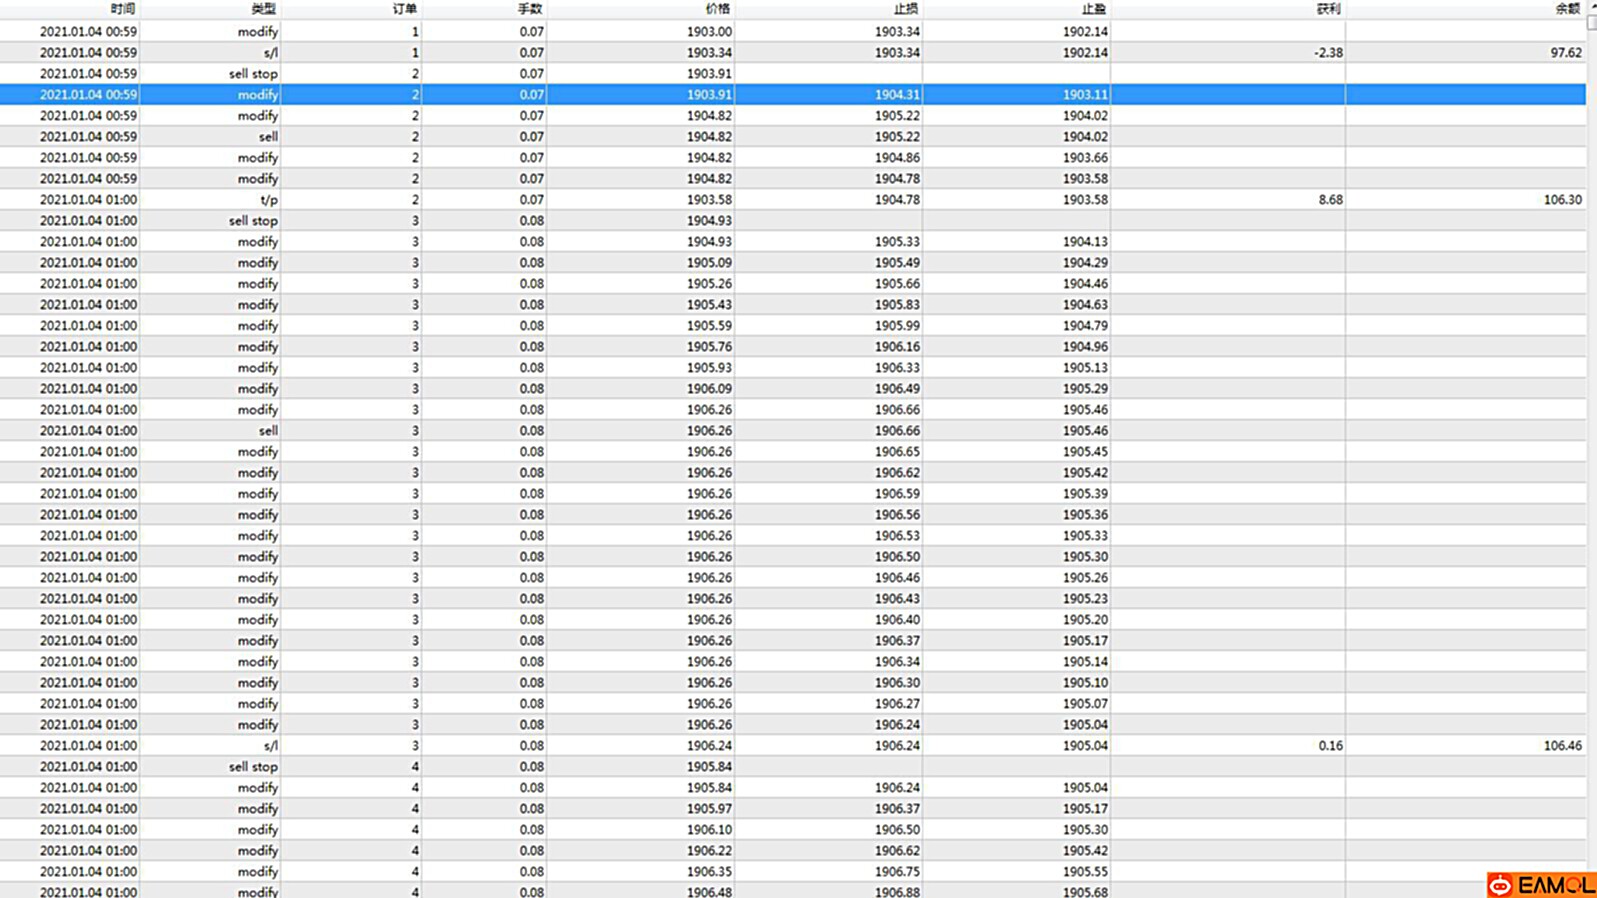1597x898 pixels.
Task: Select the stop loss value 1906.46
Action: point(897,578)
